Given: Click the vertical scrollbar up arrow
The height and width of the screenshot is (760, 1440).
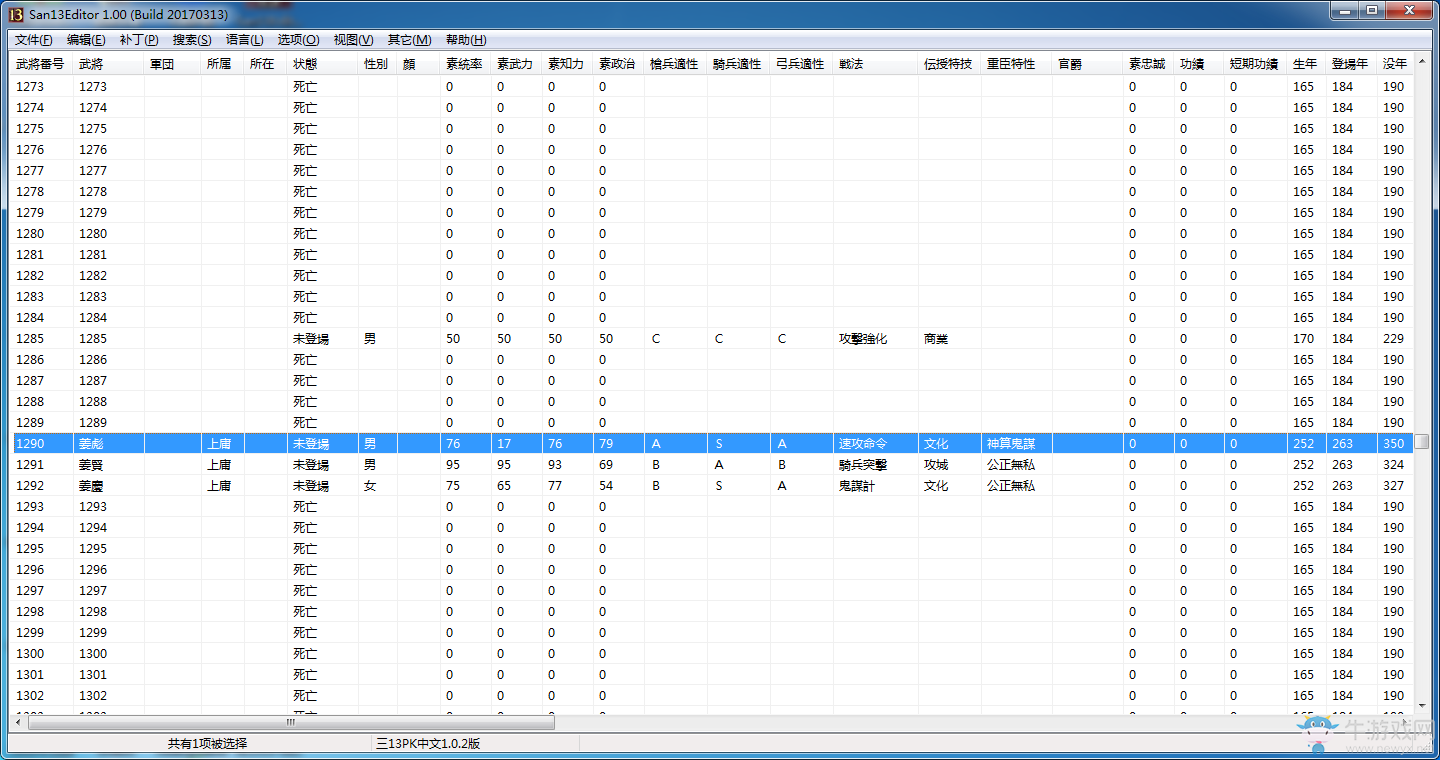Looking at the screenshot, I should pyautogui.click(x=1421, y=63).
